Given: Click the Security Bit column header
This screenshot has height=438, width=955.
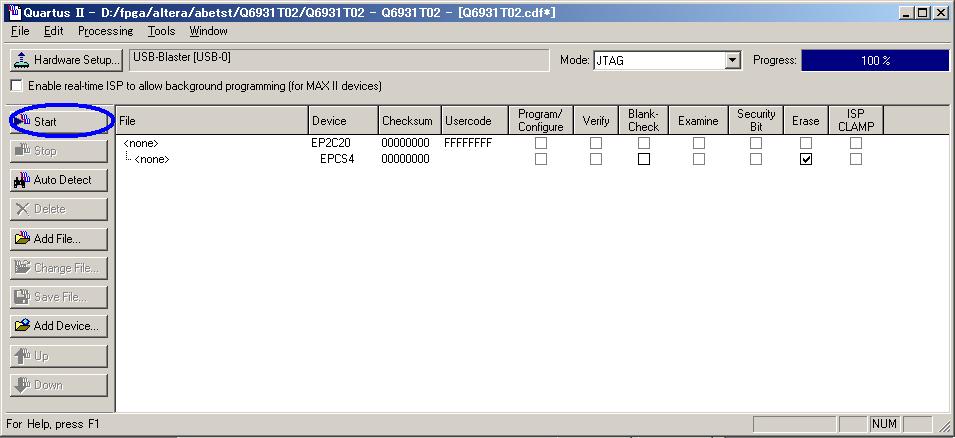Looking at the screenshot, I should tap(756, 121).
